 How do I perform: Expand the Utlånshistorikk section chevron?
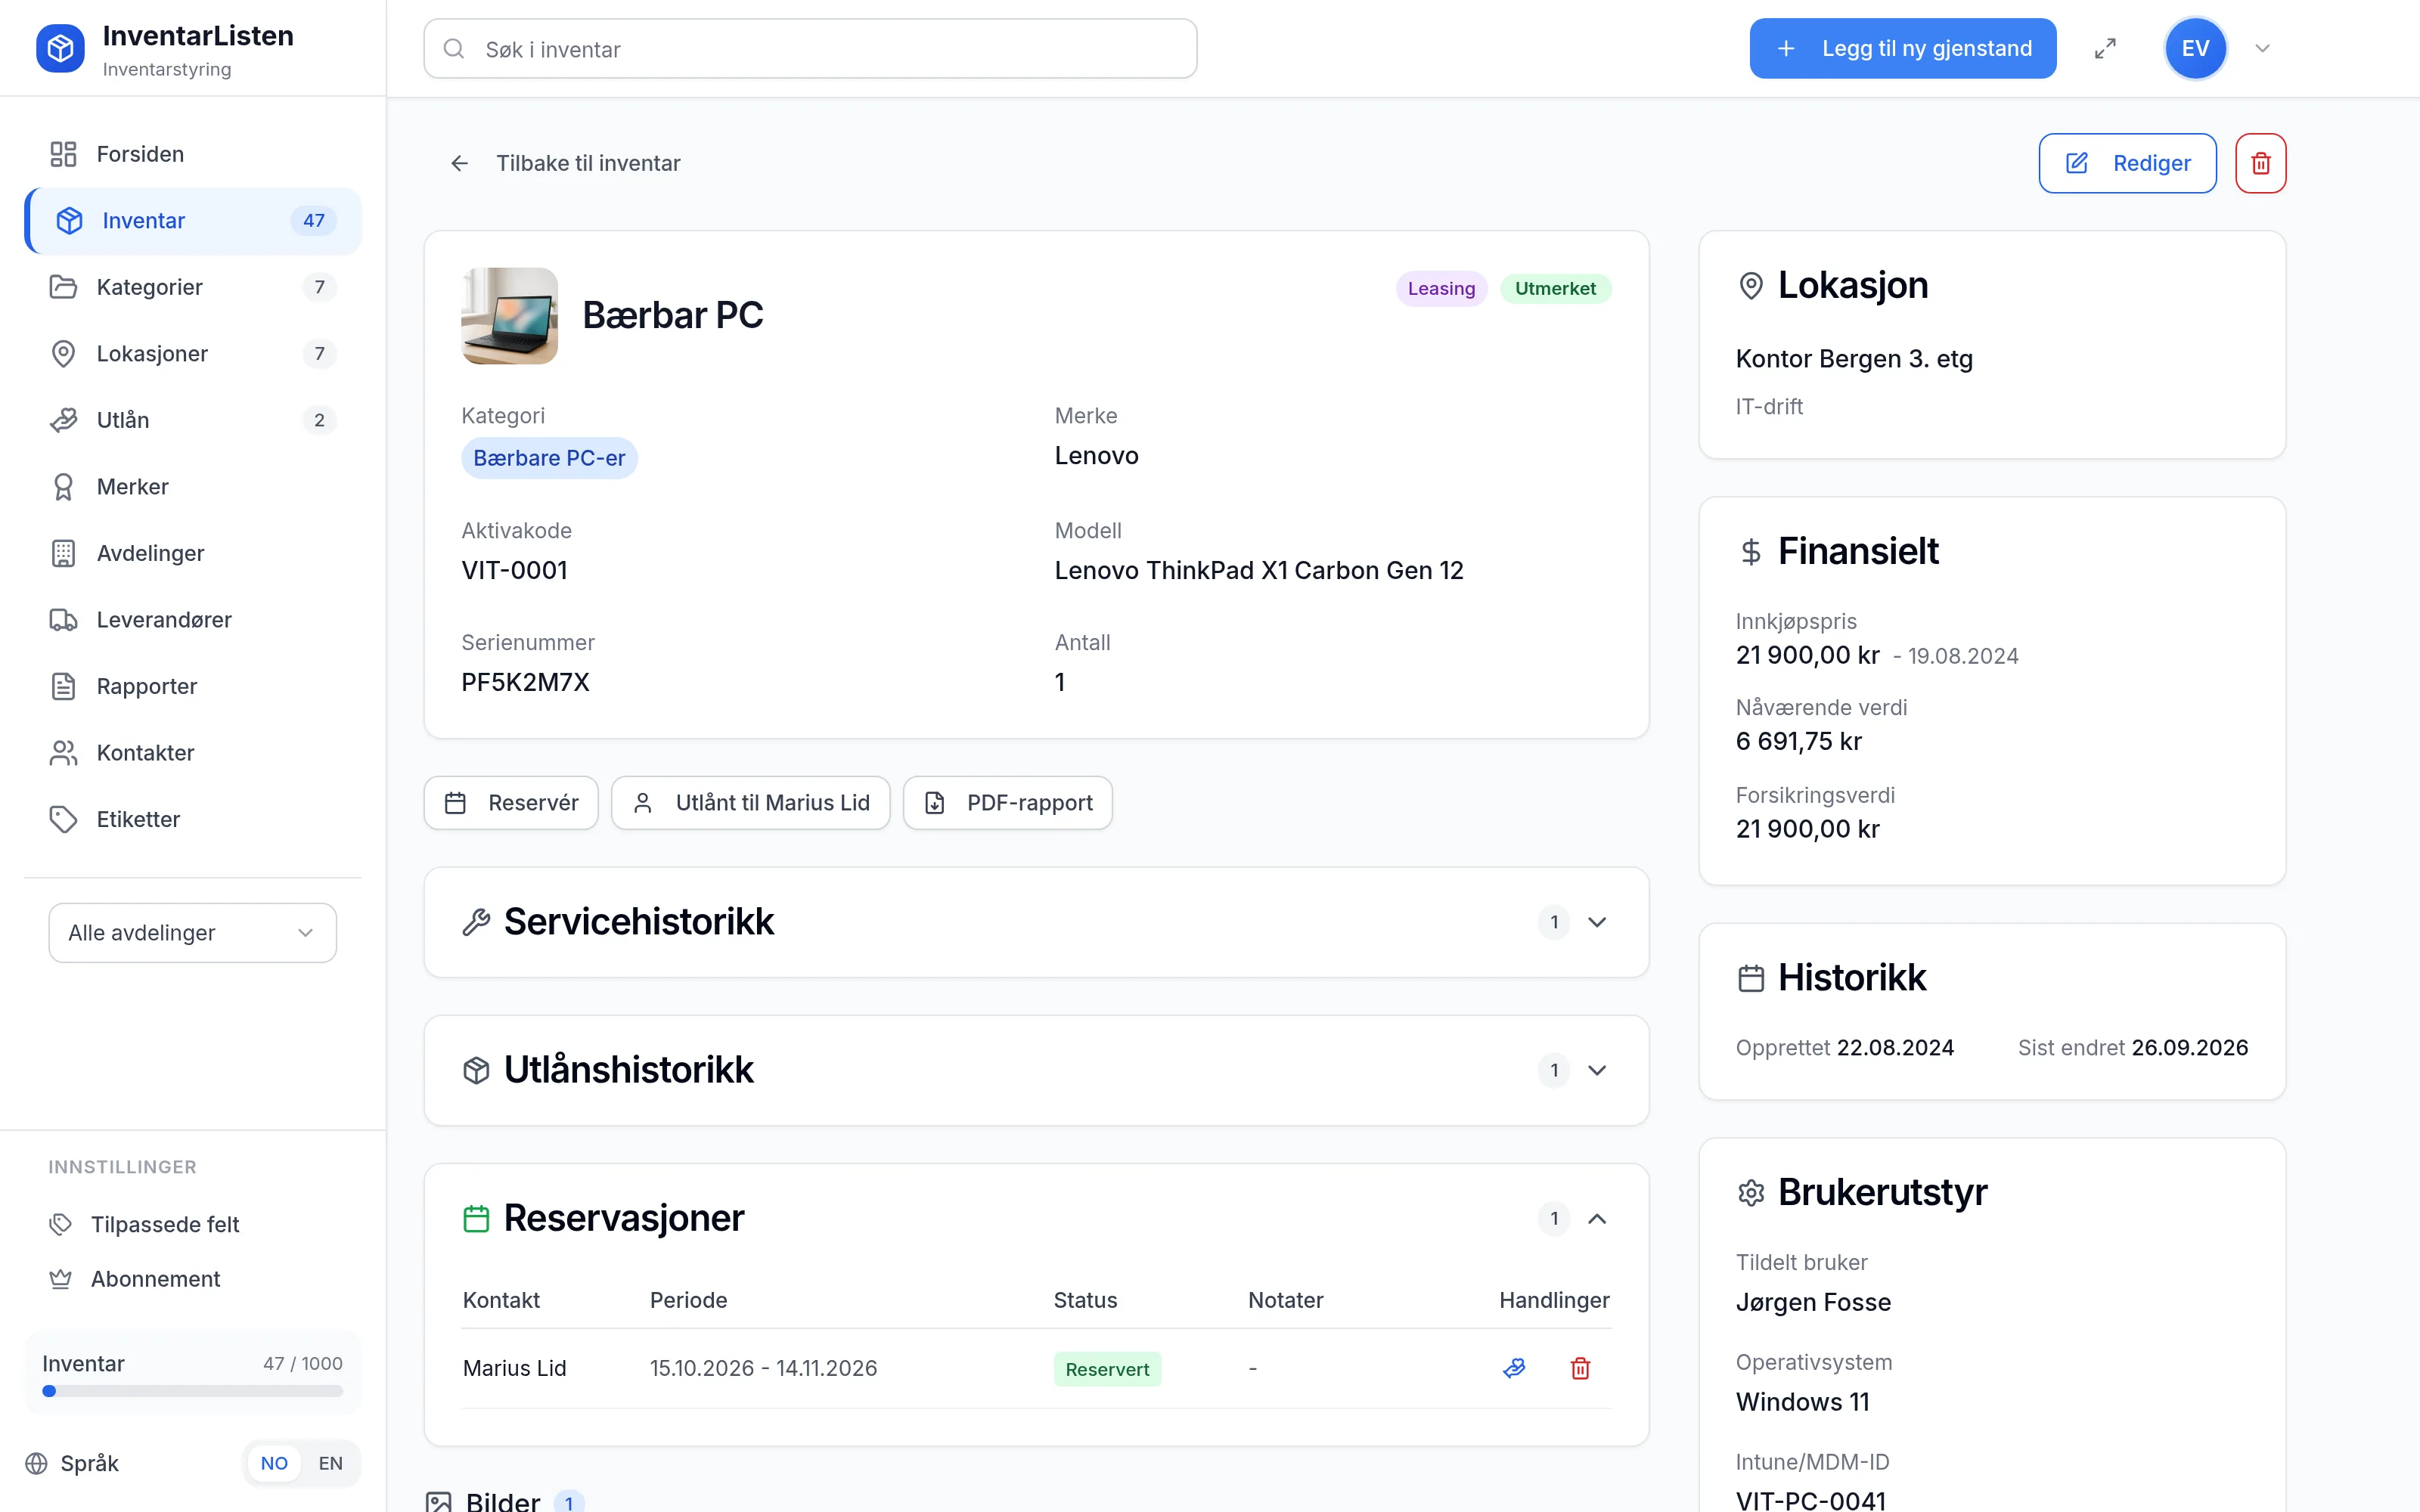click(1597, 1070)
